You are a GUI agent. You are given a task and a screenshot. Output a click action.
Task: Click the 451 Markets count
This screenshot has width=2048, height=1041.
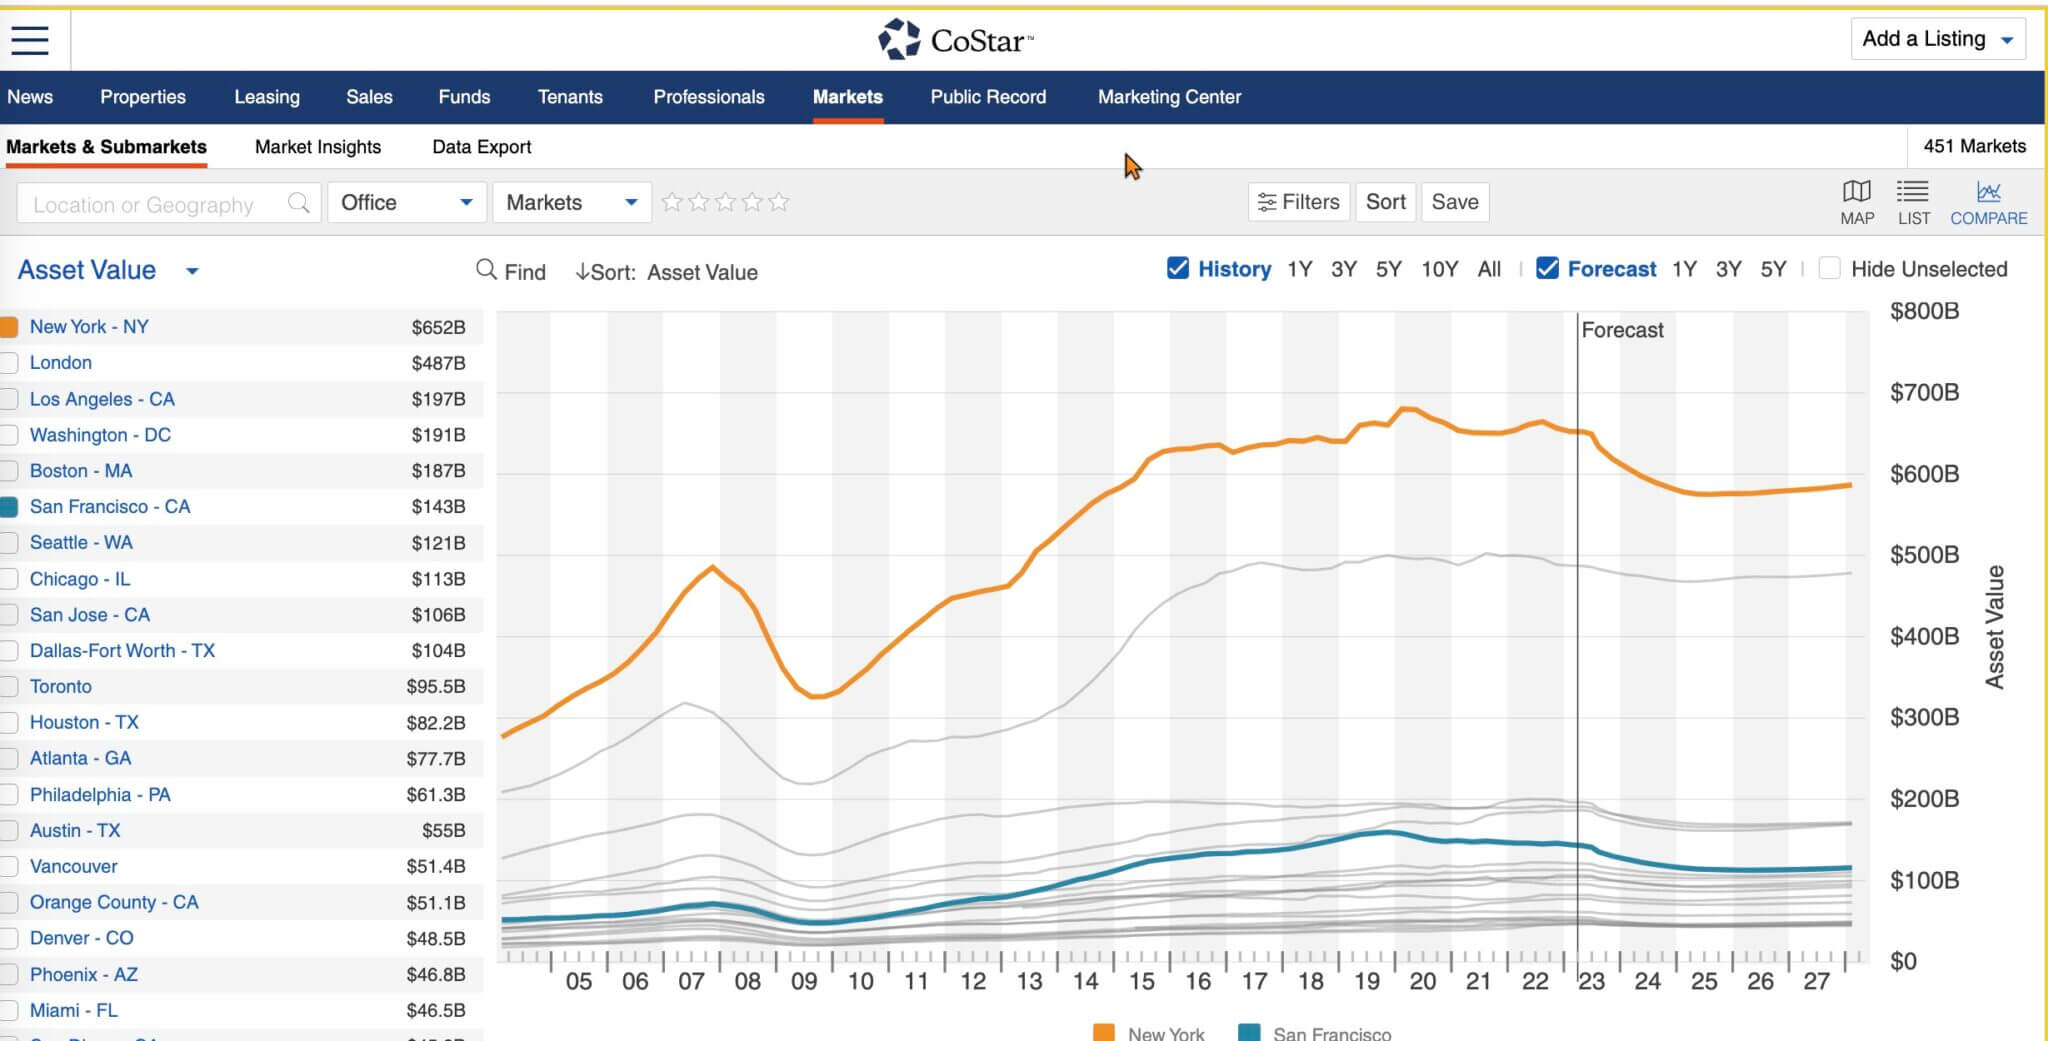[x=1974, y=146]
